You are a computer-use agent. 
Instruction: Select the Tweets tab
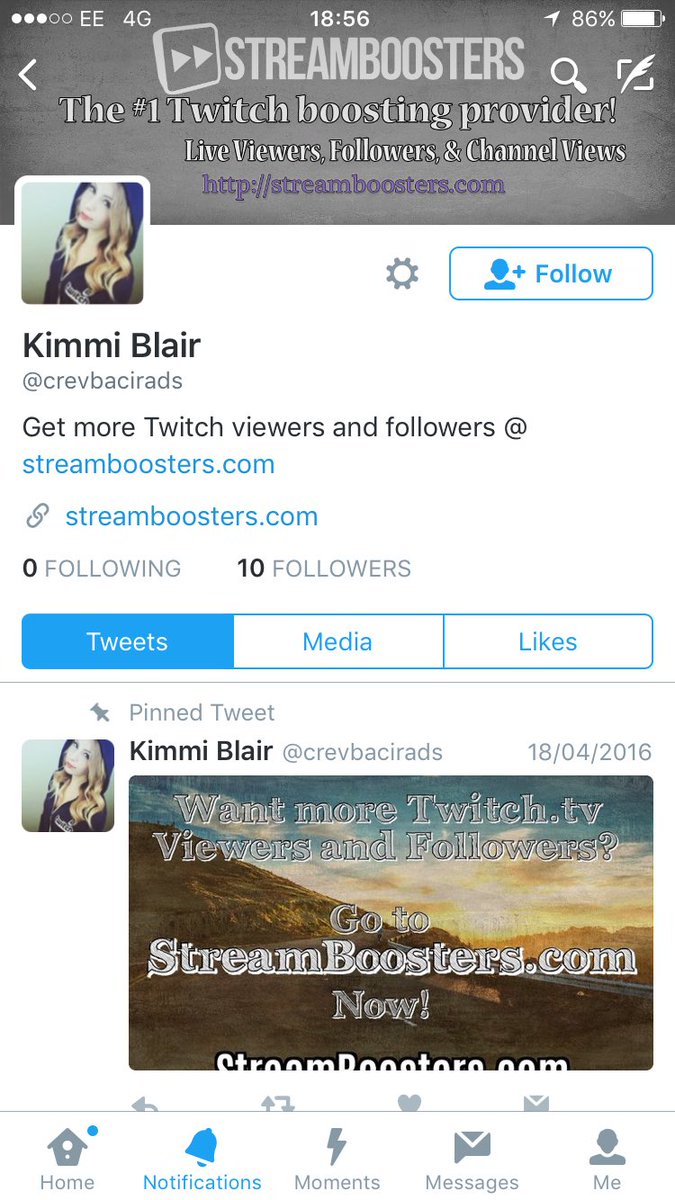(x=127, y=641)
